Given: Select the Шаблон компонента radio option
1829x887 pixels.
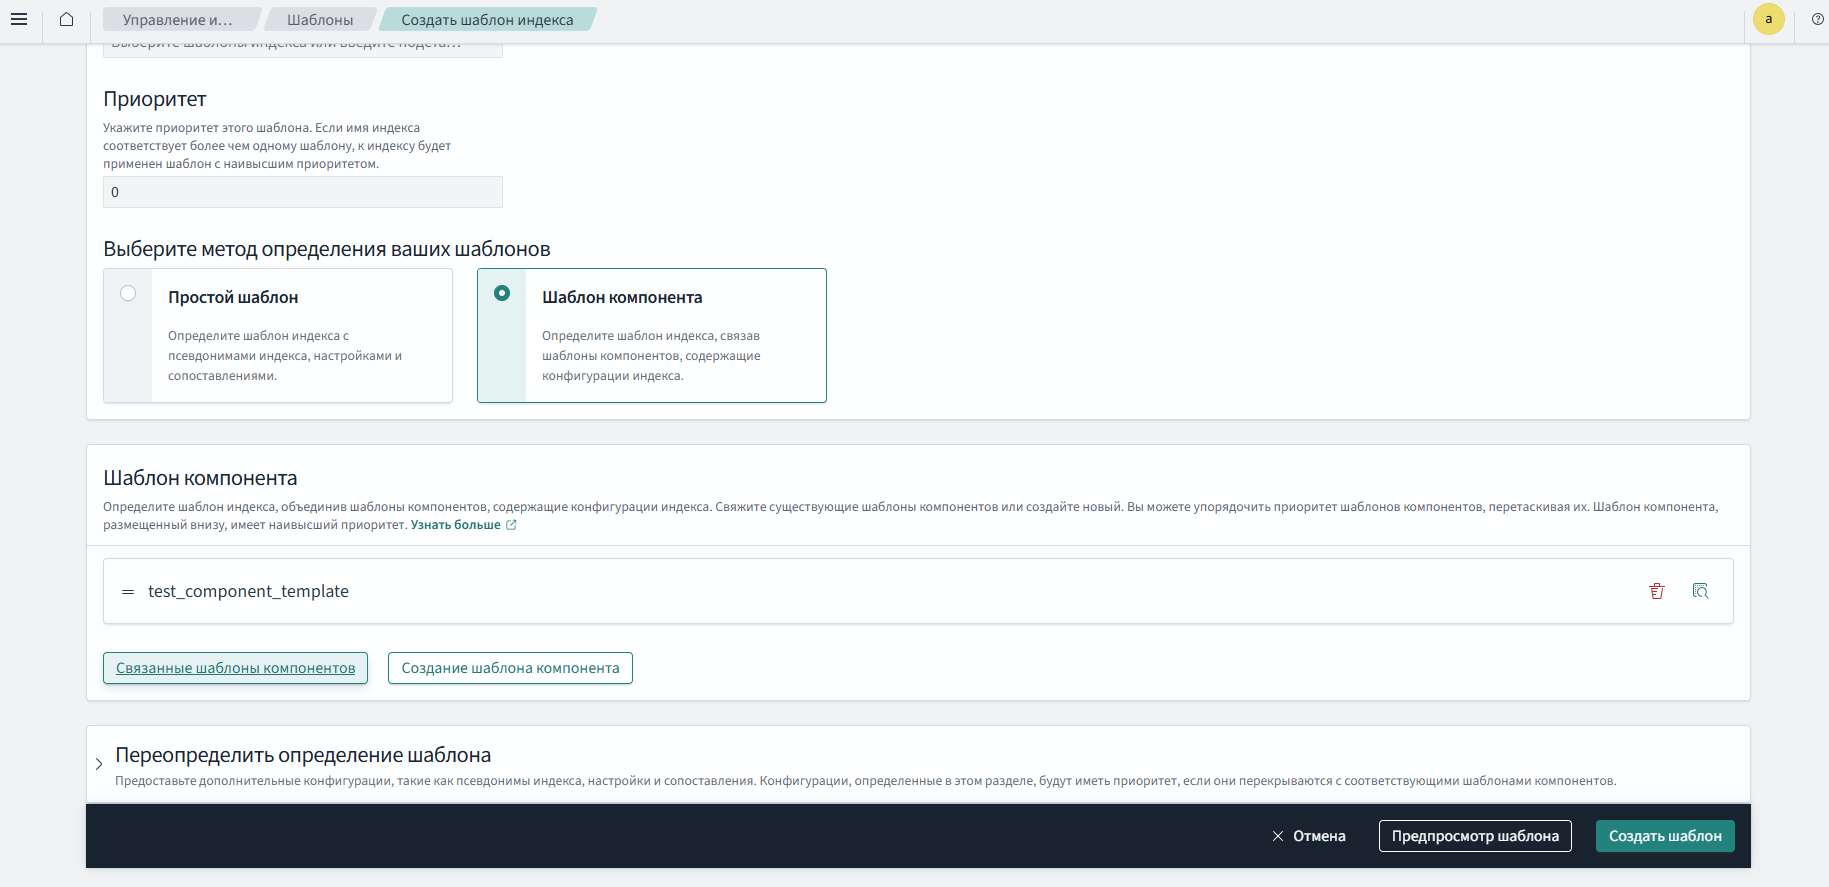Looking at the screenshot, I should [502, 294].
